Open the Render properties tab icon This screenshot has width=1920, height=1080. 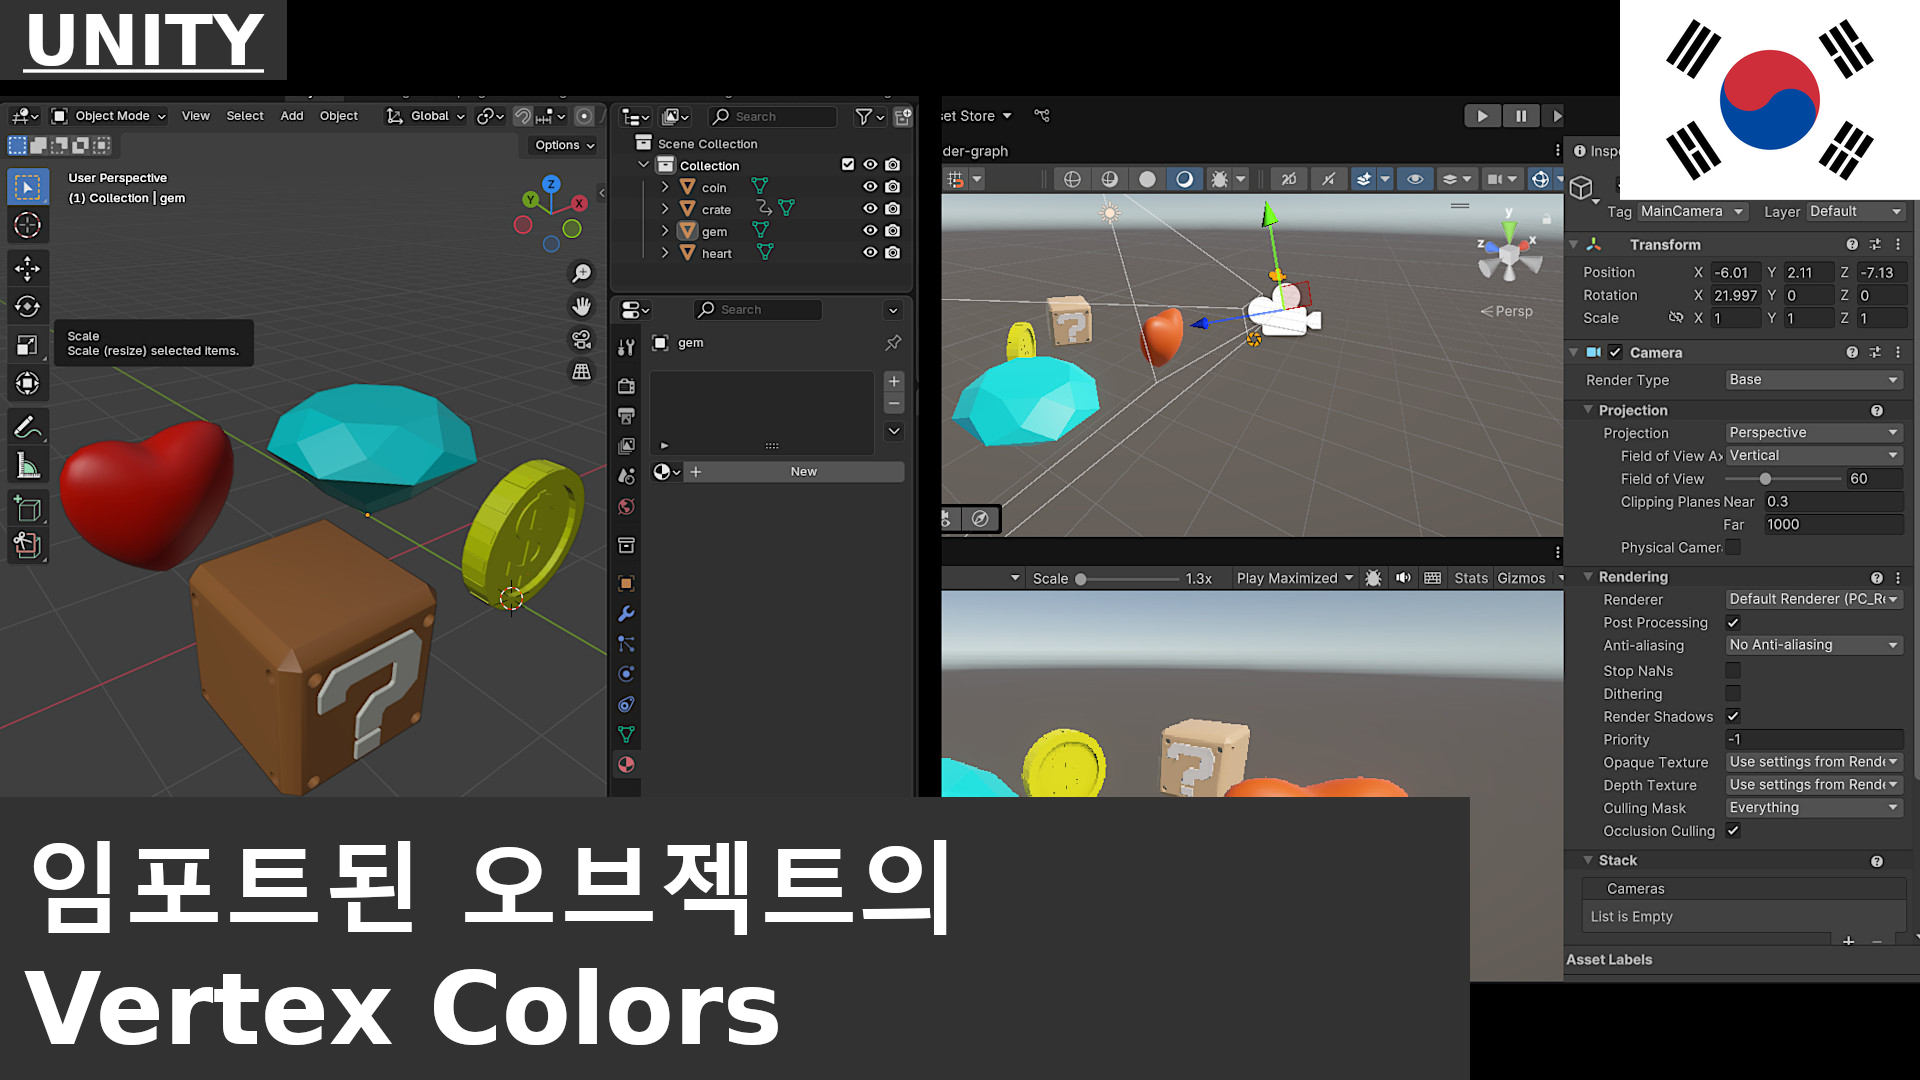tap(626, 386)
